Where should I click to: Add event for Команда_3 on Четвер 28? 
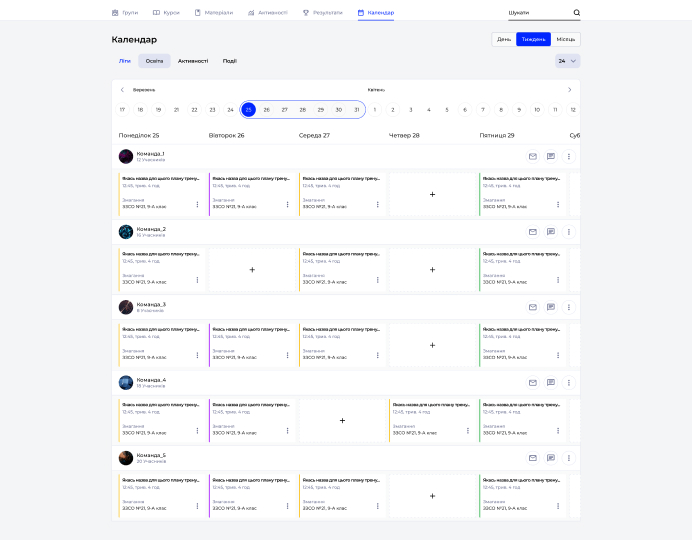click(432, 345)
